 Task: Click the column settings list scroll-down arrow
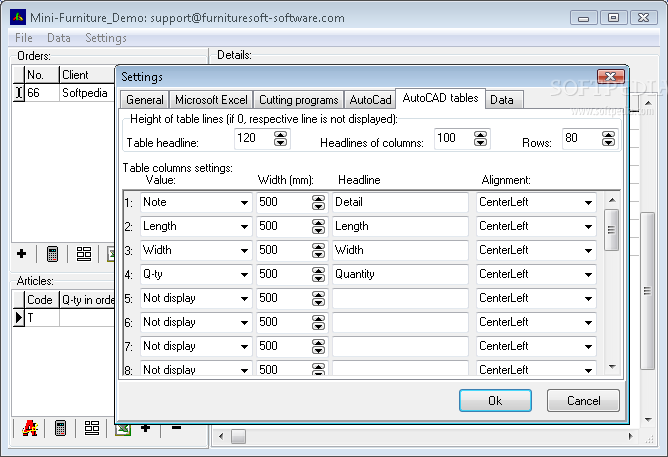[612, 366]
